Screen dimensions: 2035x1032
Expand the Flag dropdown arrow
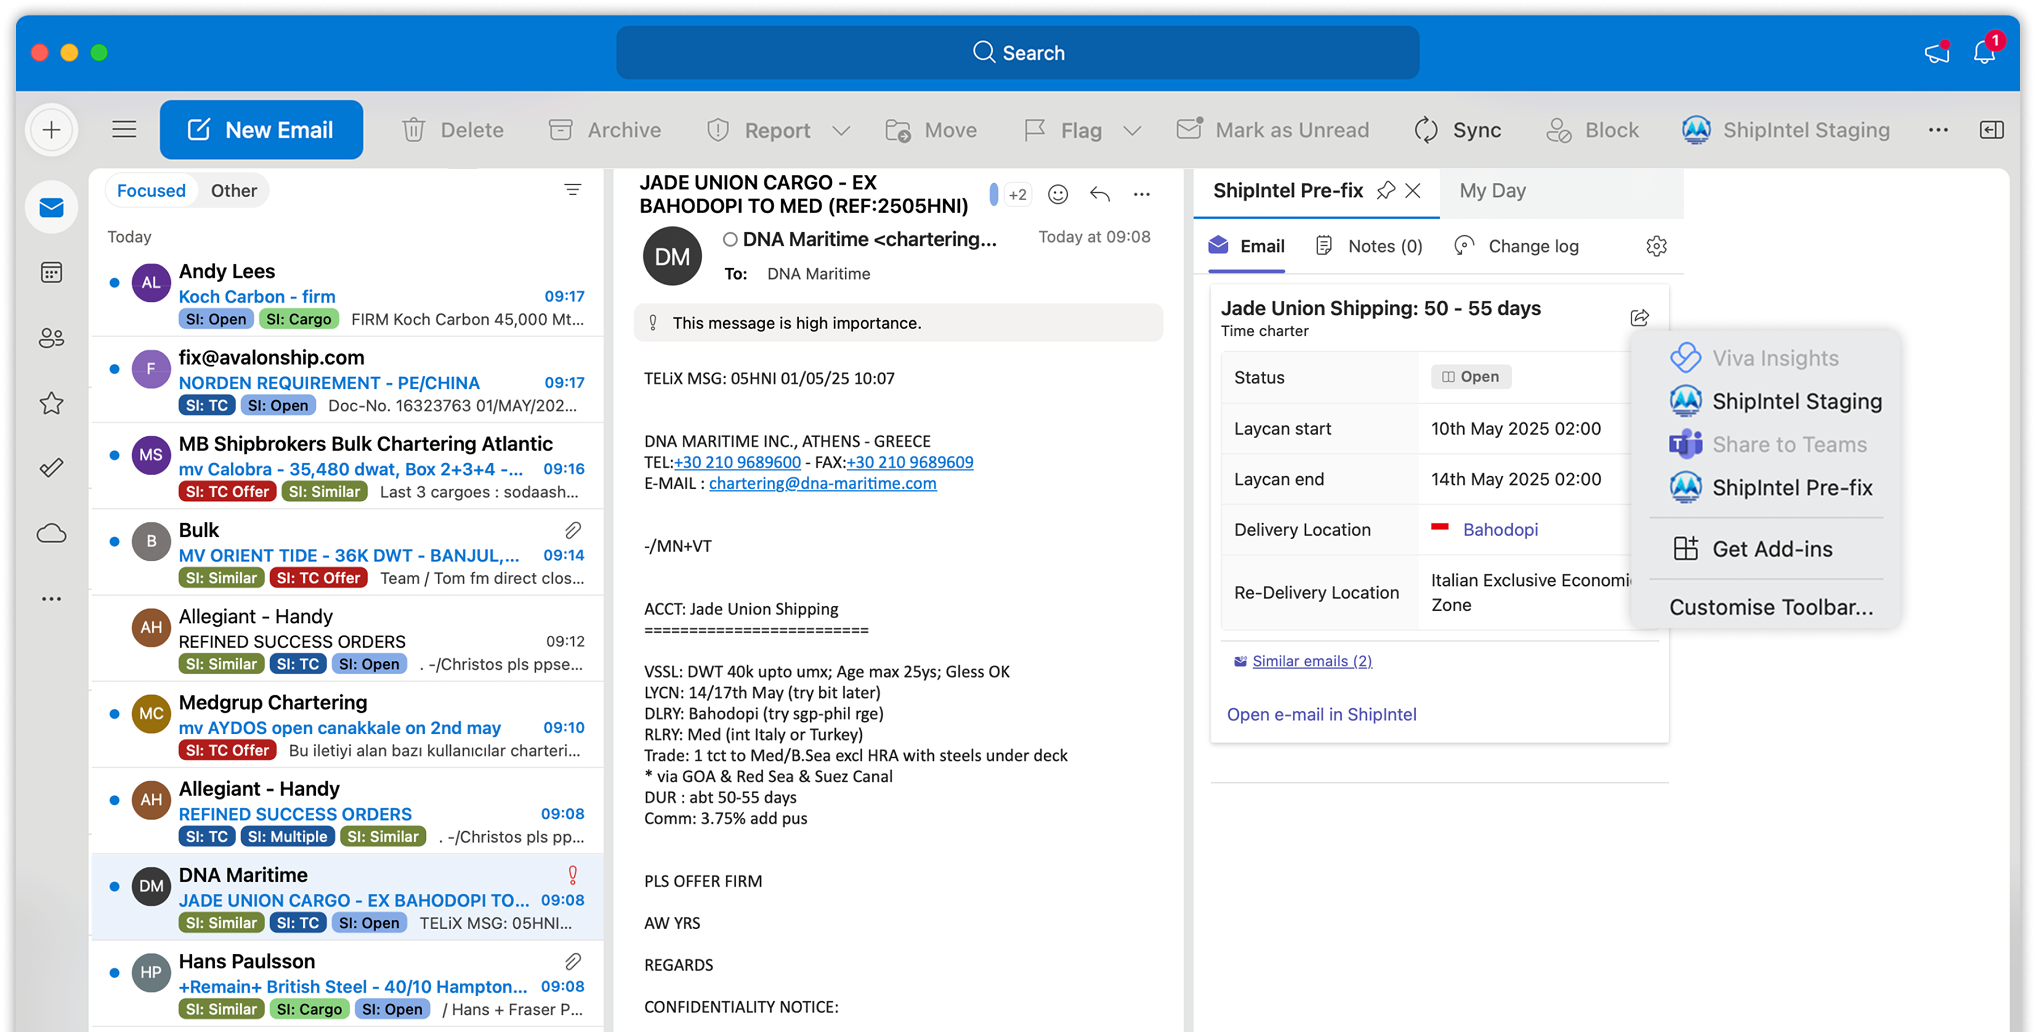(1132, 131)
